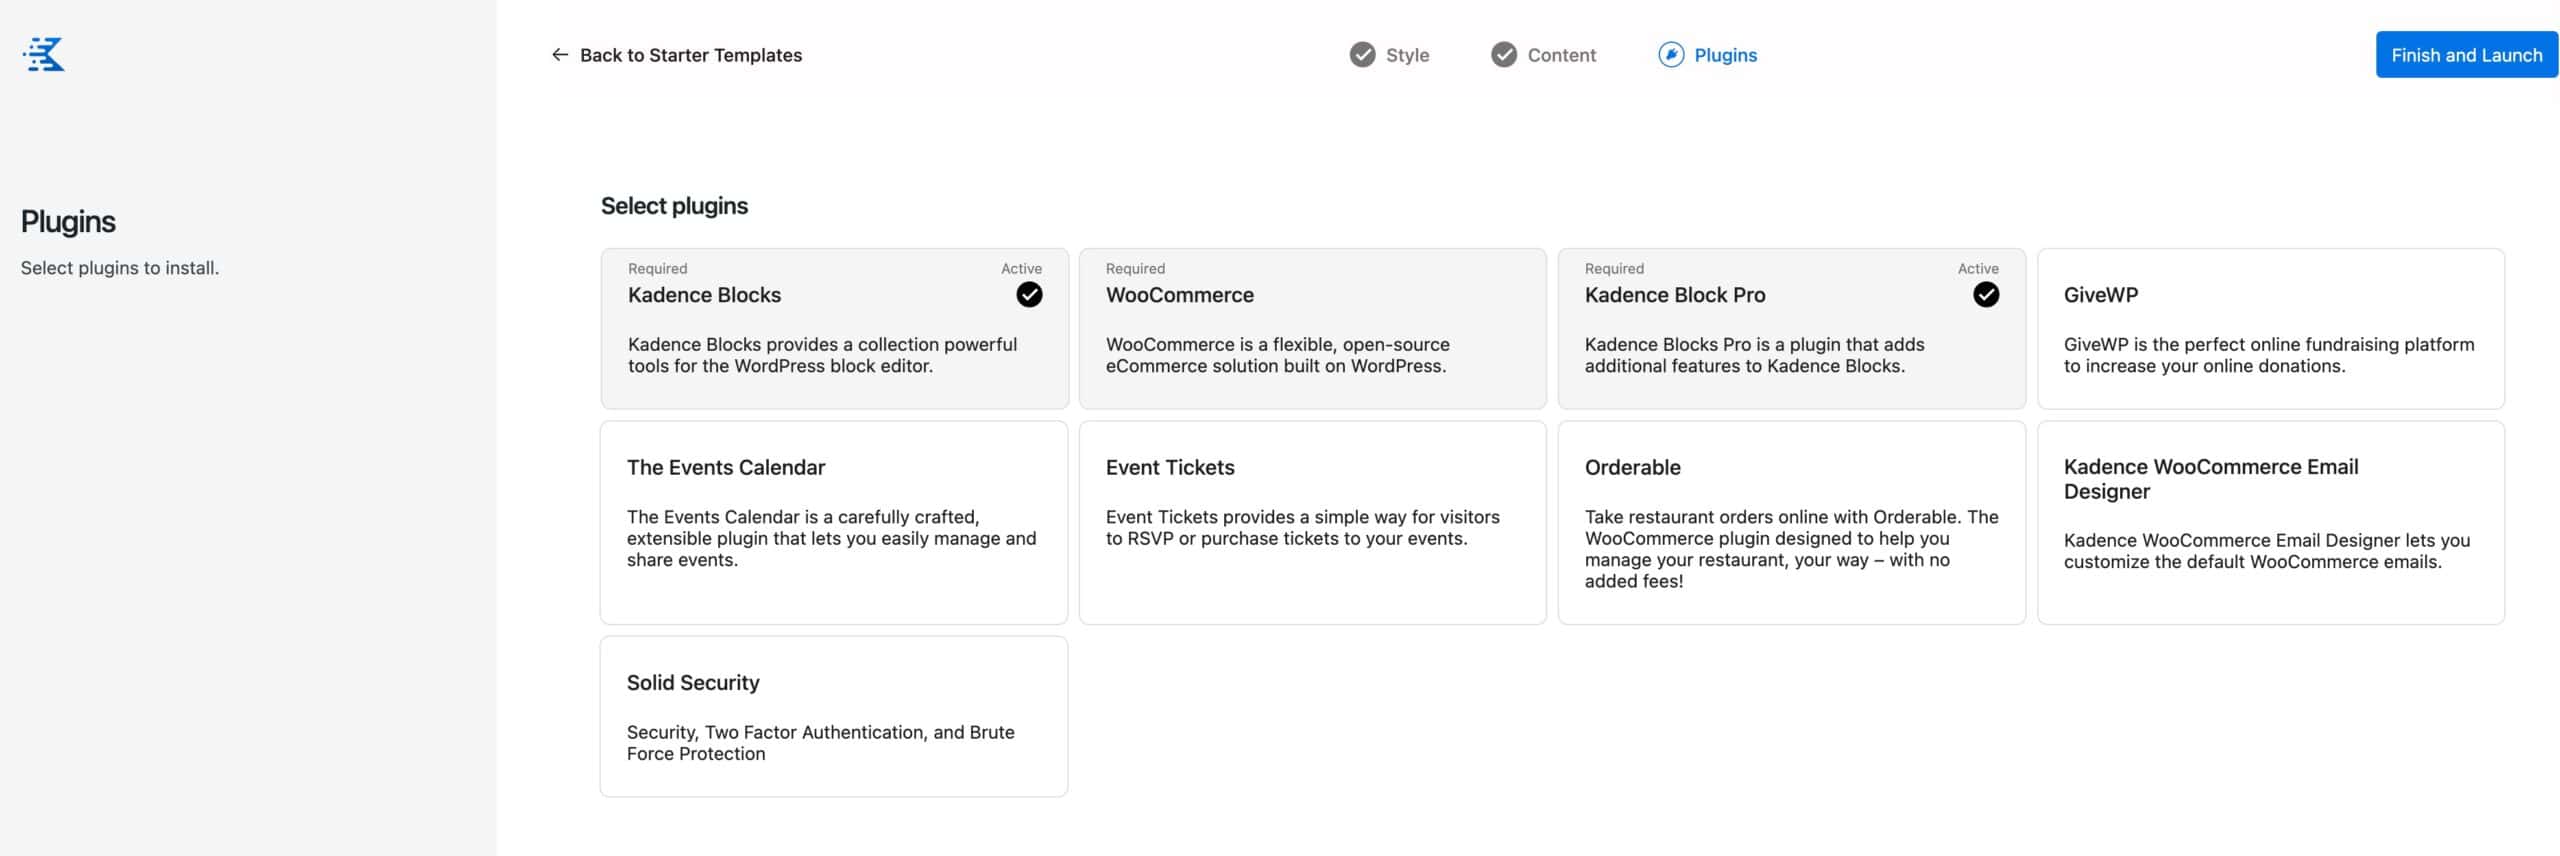Click the Style step checkmark icon
This screenshot has height=856, width=2560.
click(1362, 55)
